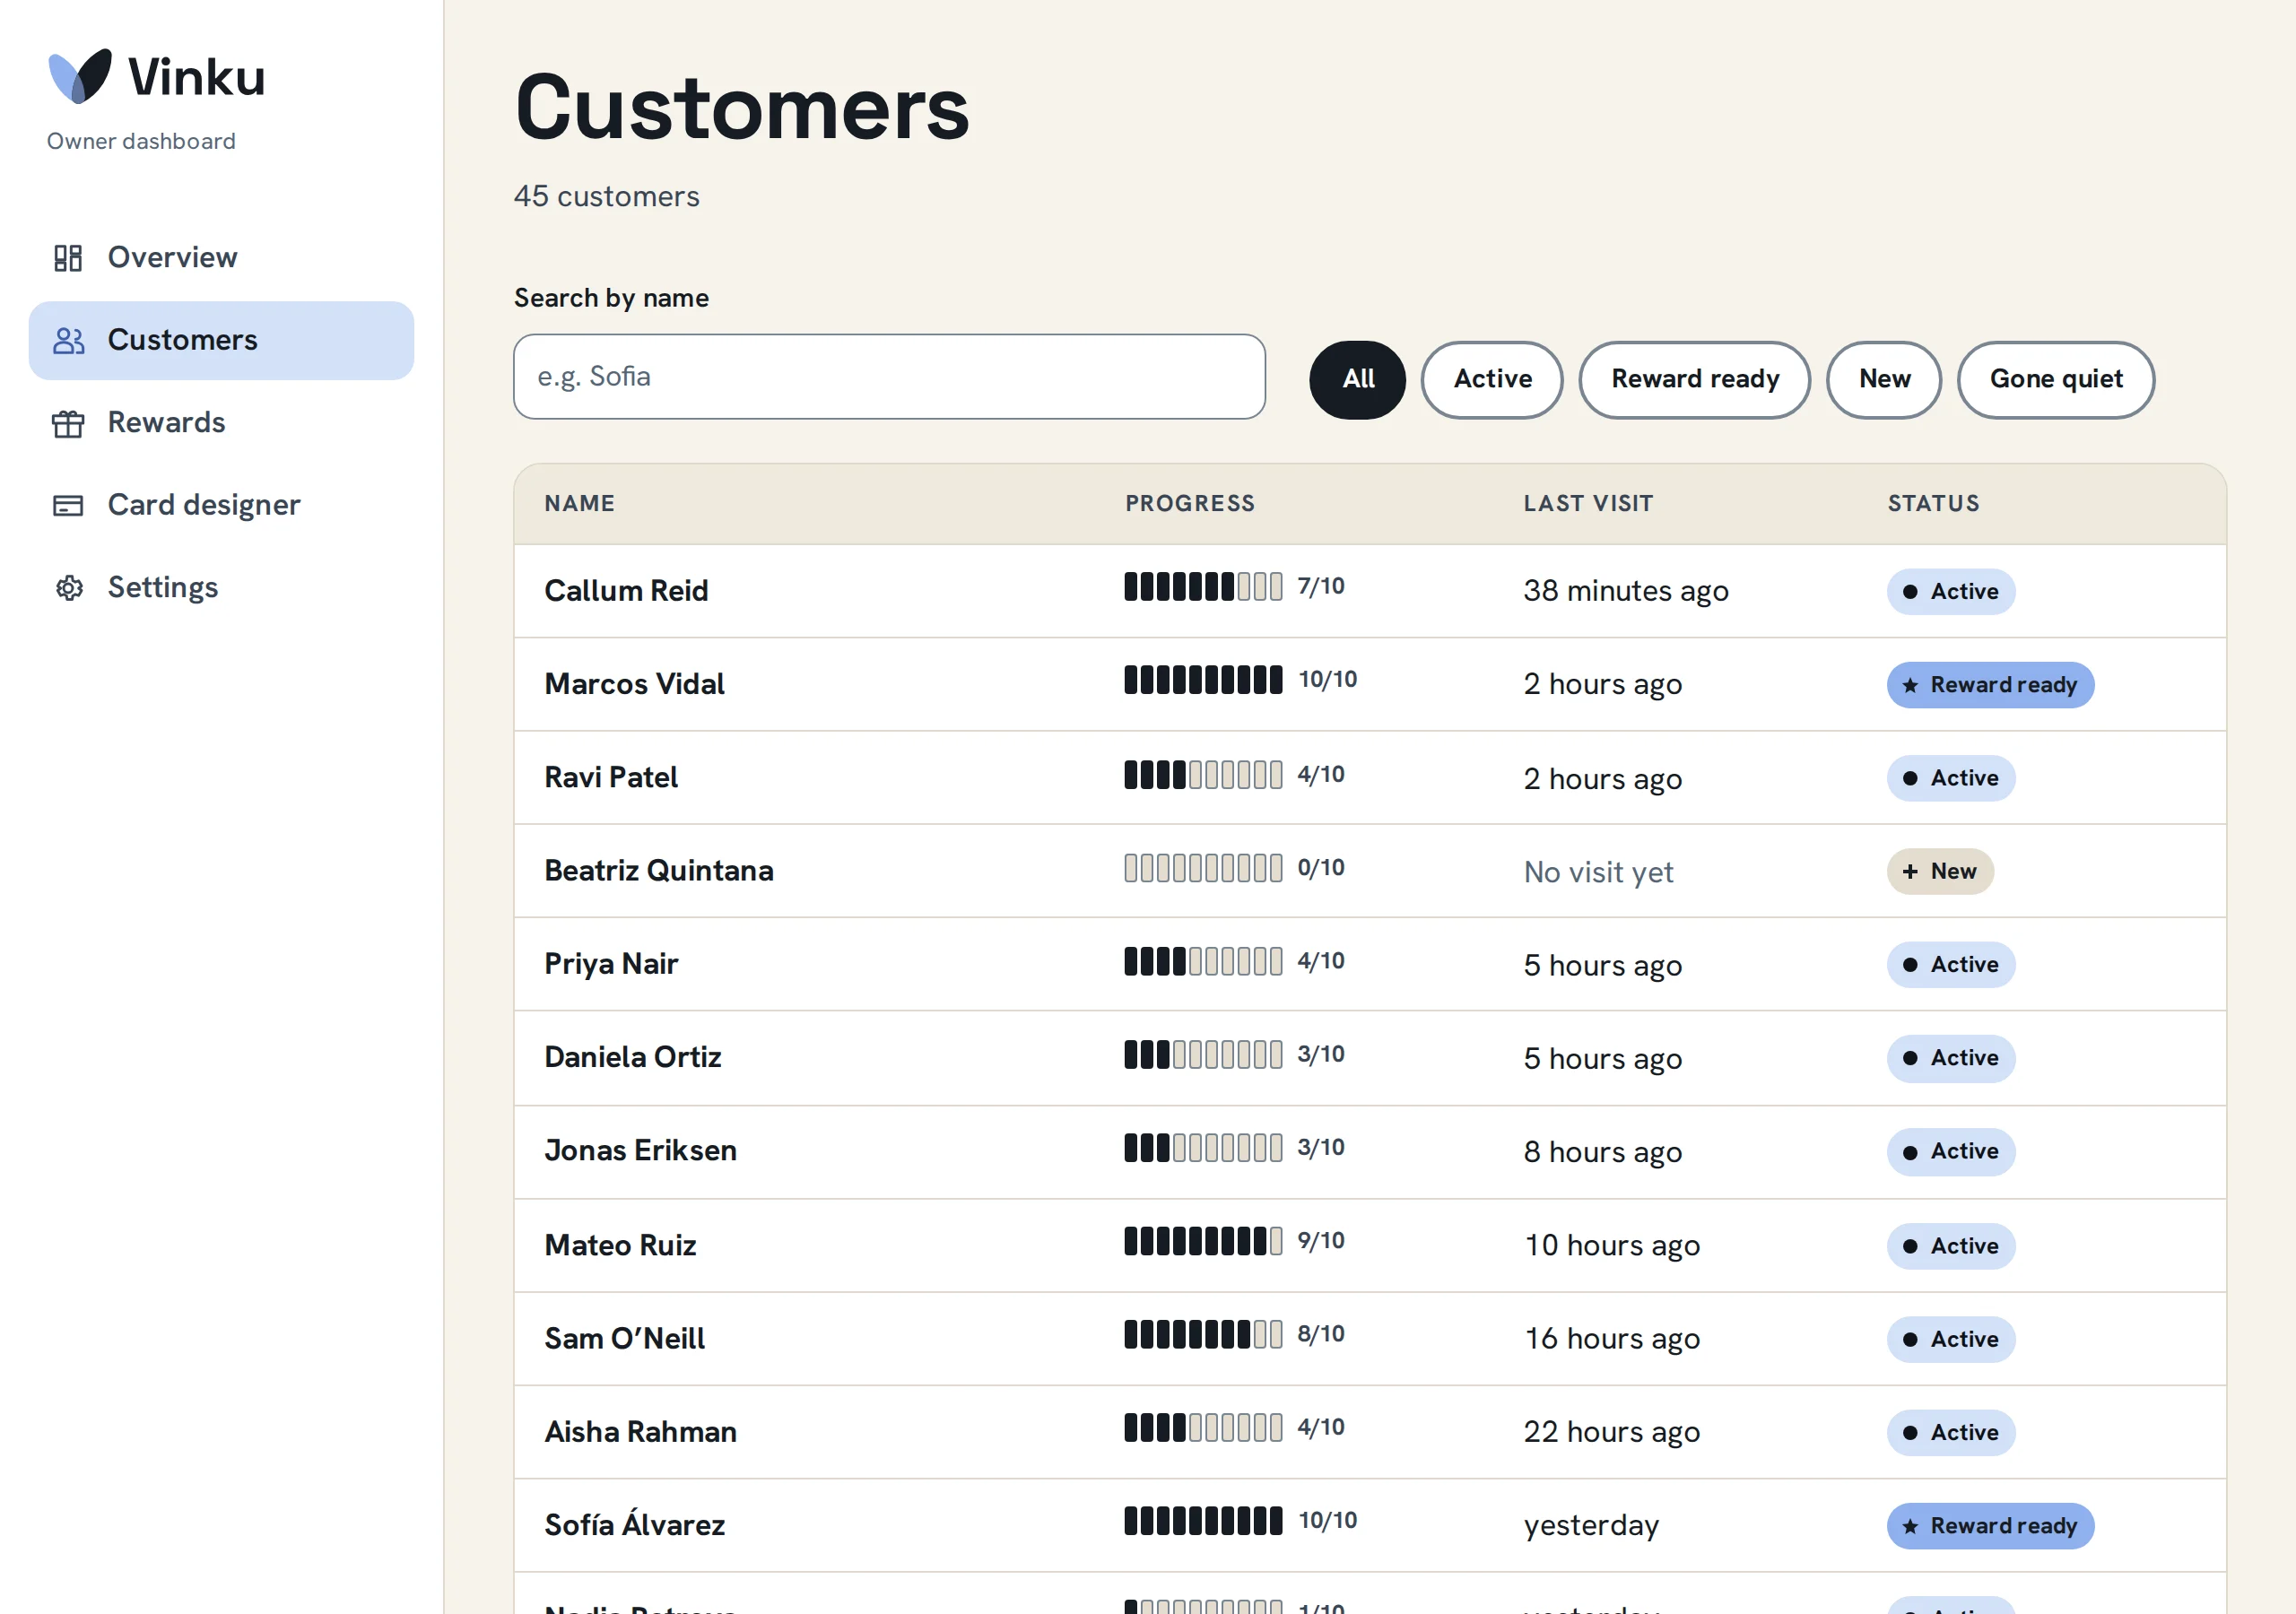Click the "16 hours ago" last visit
The height and width of the screenshot is (1614, 2296).
[1612, 1339]
